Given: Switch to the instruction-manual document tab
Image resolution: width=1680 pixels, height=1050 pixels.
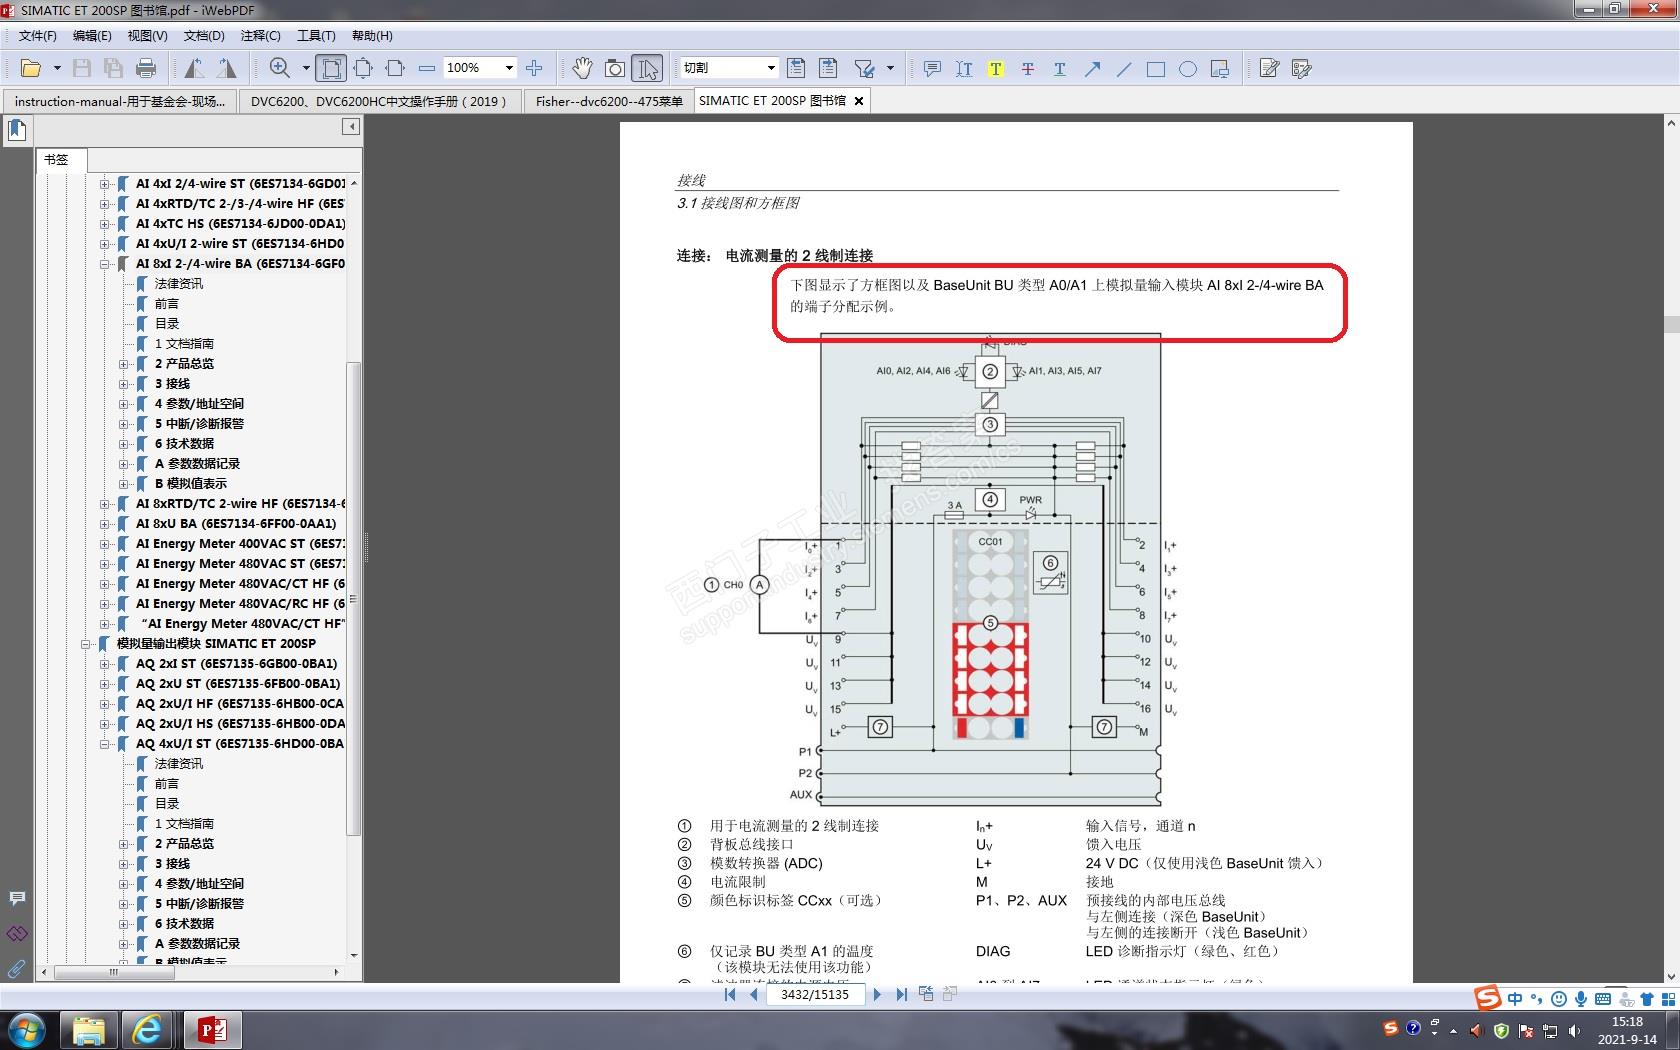Looking at the screenshot, I should 120,101.
